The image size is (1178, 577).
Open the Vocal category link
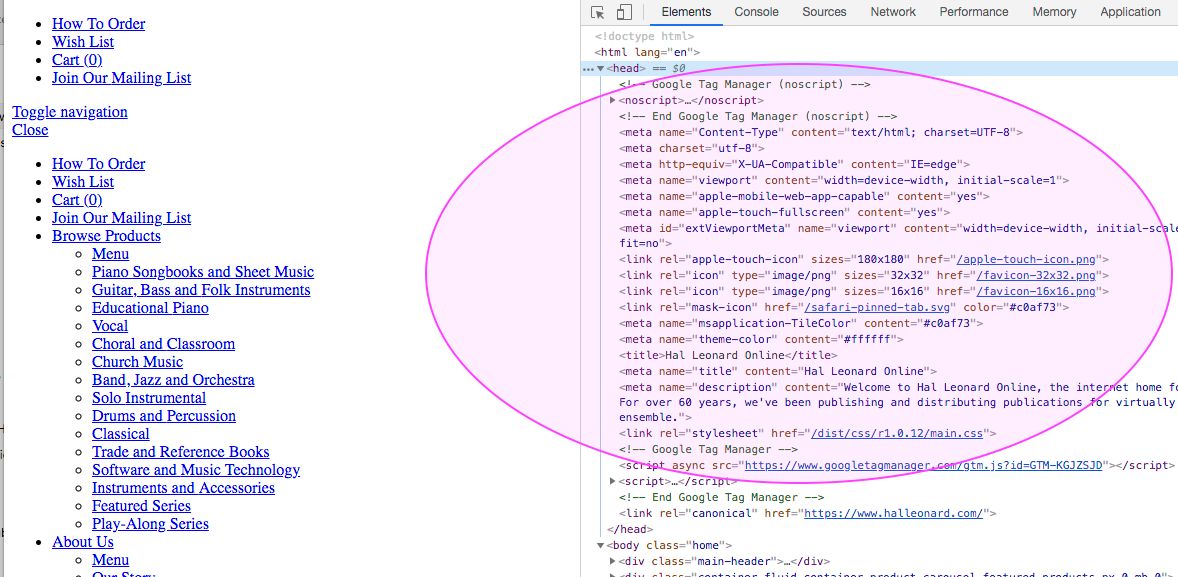pos(110,326)
